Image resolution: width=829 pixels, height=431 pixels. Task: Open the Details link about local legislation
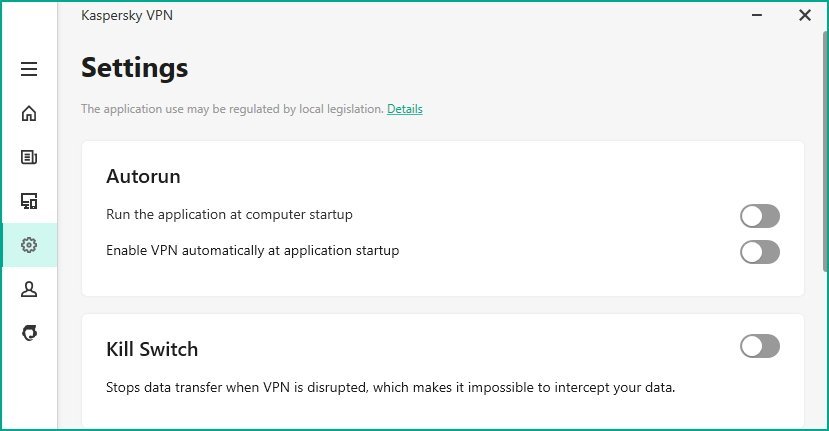405,109
